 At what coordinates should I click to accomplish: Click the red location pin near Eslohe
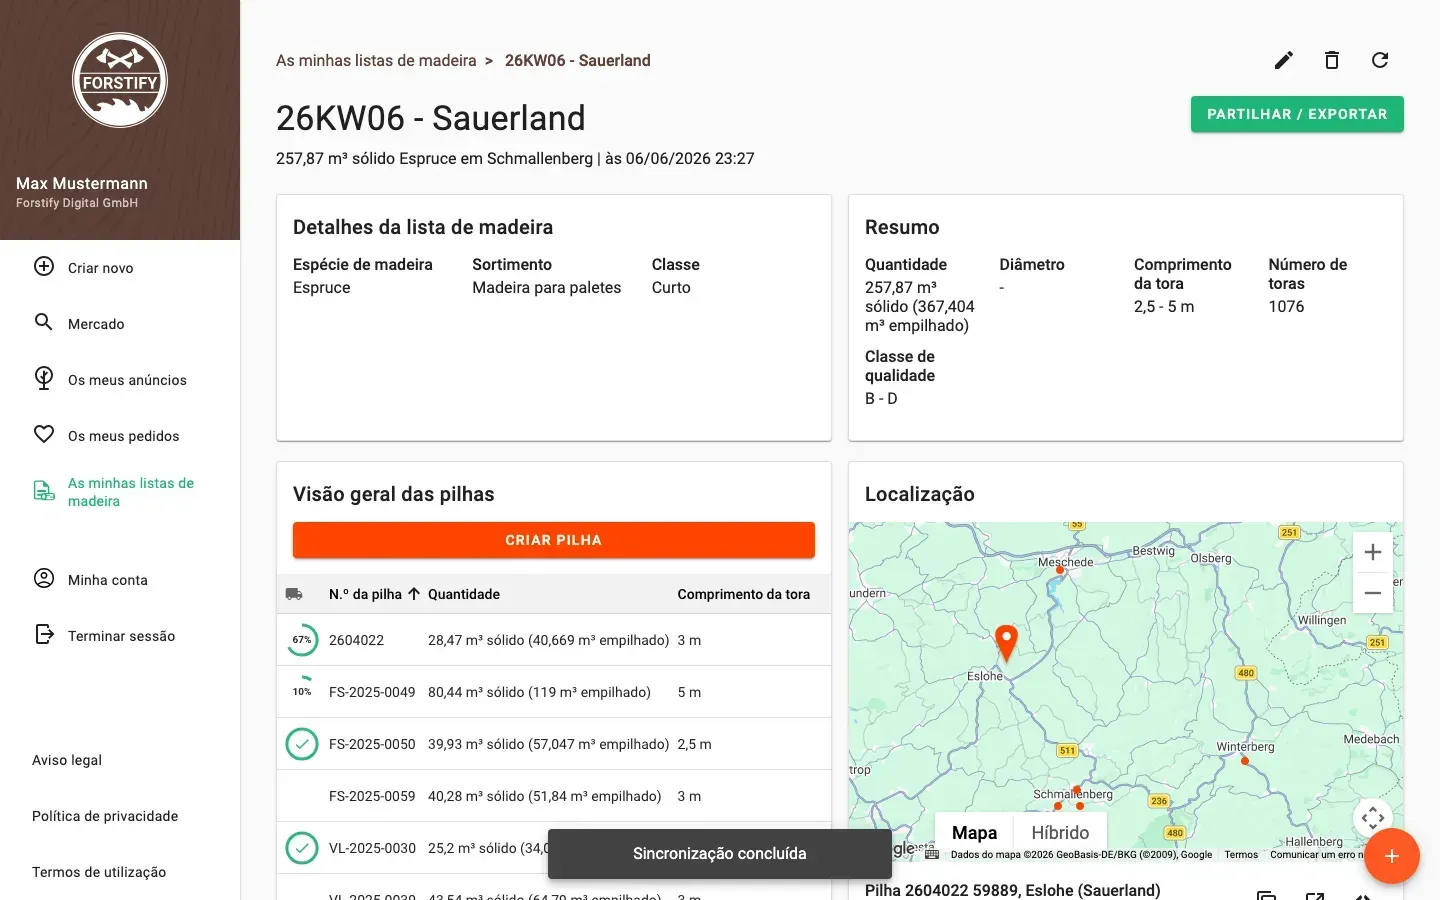[x=1006, y=643]
